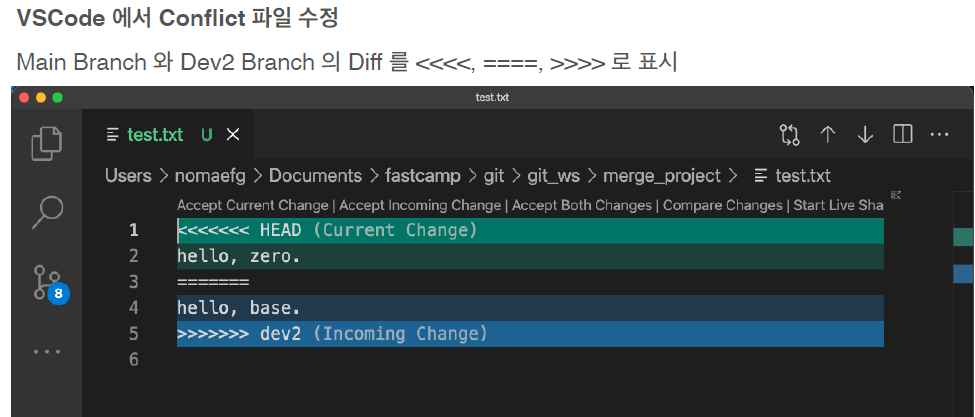Viewport: 975px width, 417px height.
Task: Close the test.txt editor tab
Action: [233, 135]
